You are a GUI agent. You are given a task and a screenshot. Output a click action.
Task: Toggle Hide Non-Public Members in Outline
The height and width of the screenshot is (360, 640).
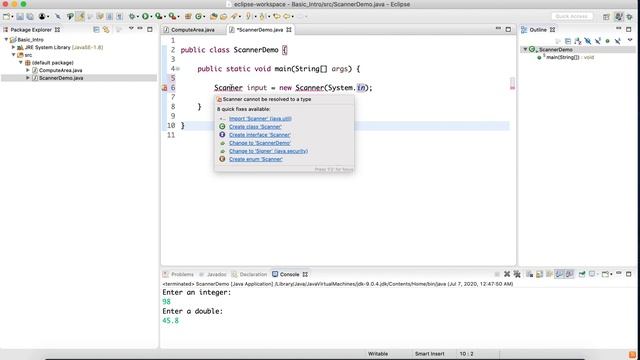coord(607,41)
